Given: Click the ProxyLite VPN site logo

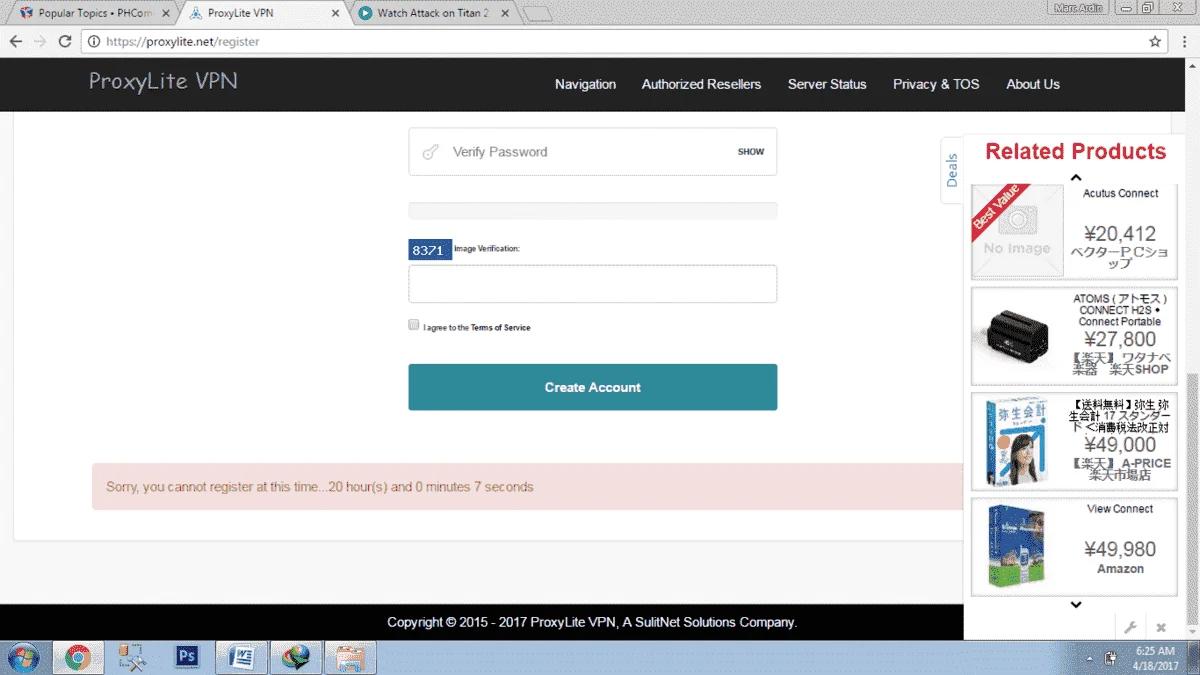Looking at the screenshot, I should pos(163,81).
